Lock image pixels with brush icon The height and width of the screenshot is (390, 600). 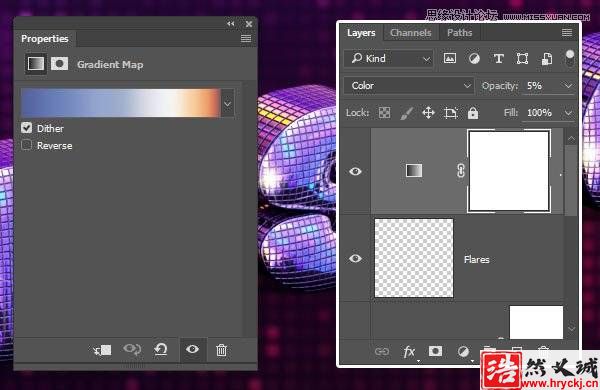[x=406, y=113]
